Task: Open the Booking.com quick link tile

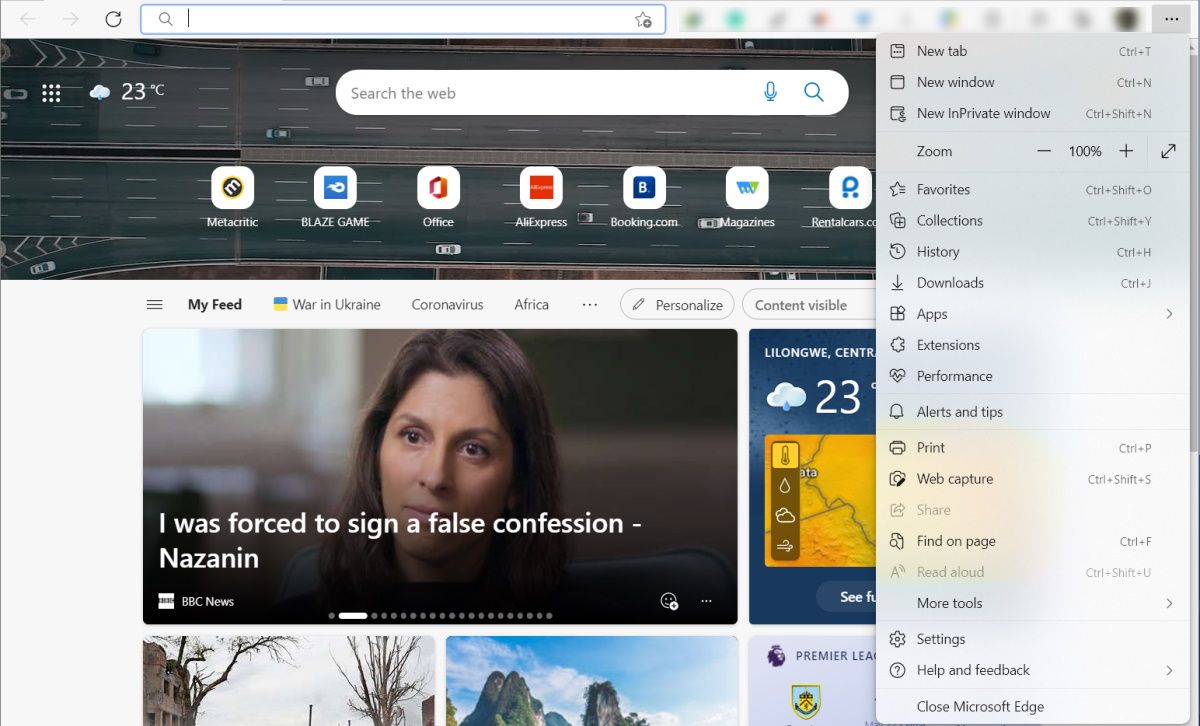Action: point(644,188)
